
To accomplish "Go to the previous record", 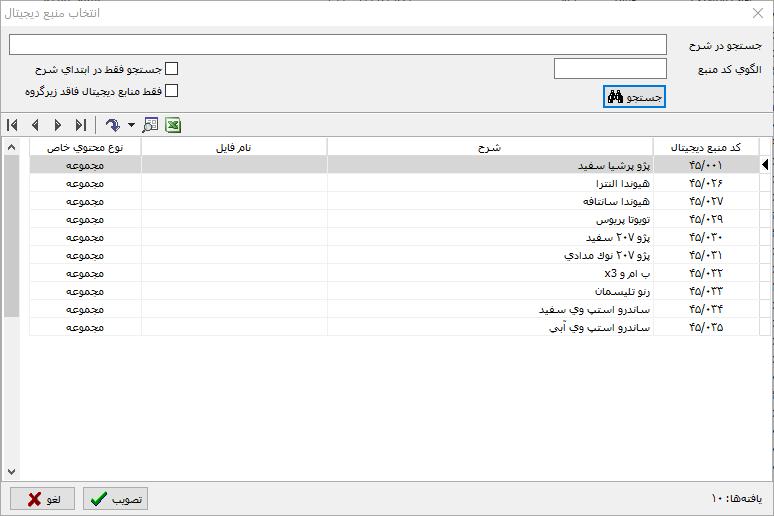I will 35,125.
